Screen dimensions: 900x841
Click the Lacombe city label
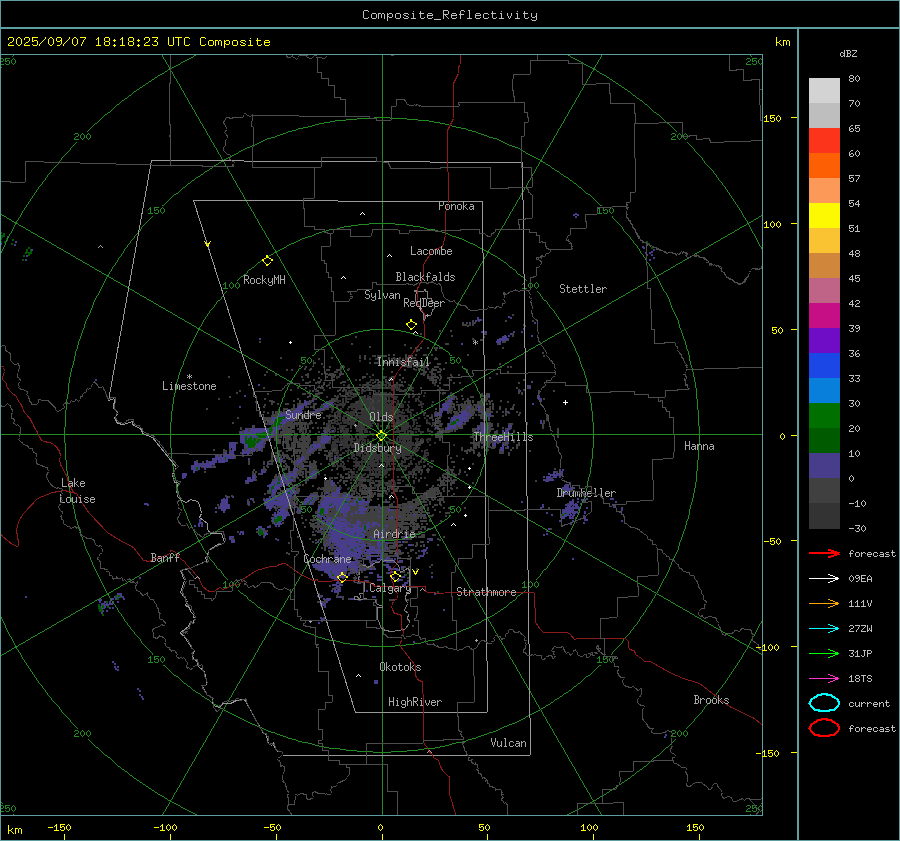pyautogui.click(x=431, y=251)
